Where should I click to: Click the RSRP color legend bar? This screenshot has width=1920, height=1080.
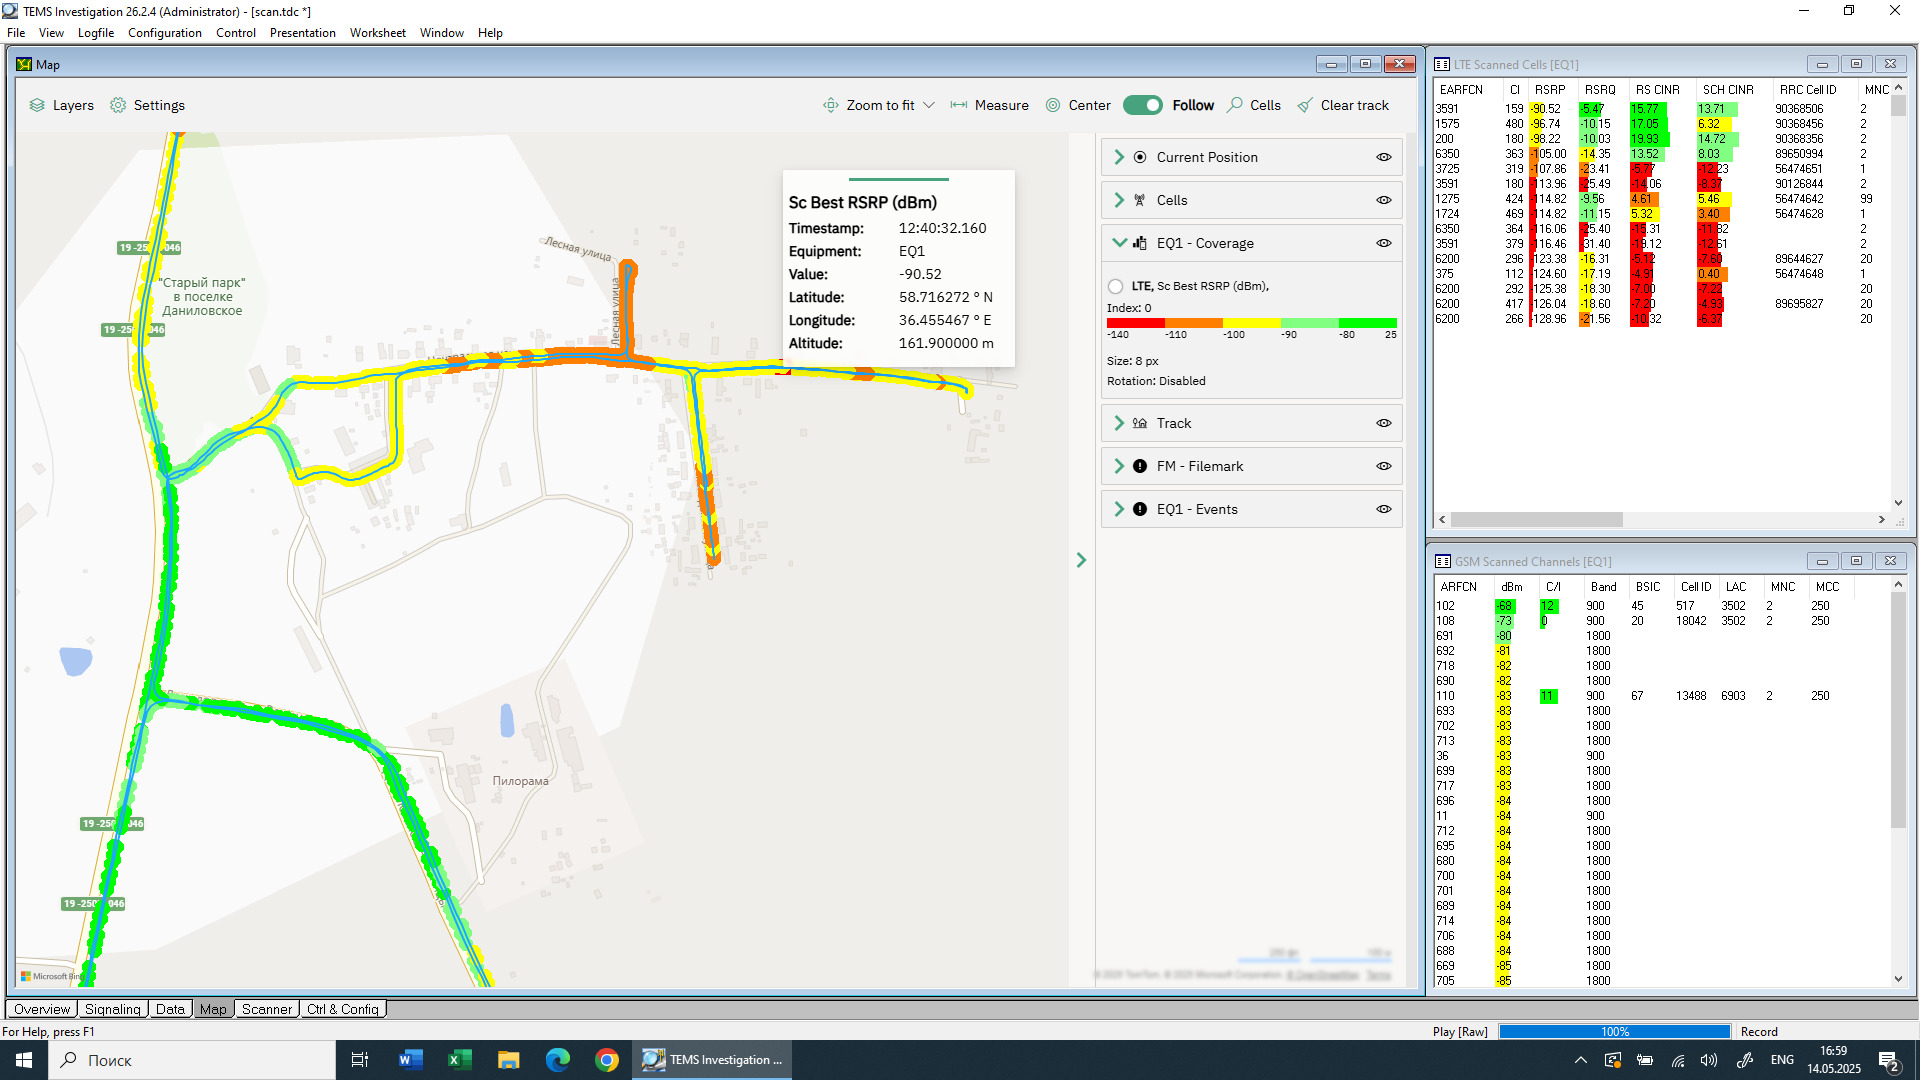1251,323
